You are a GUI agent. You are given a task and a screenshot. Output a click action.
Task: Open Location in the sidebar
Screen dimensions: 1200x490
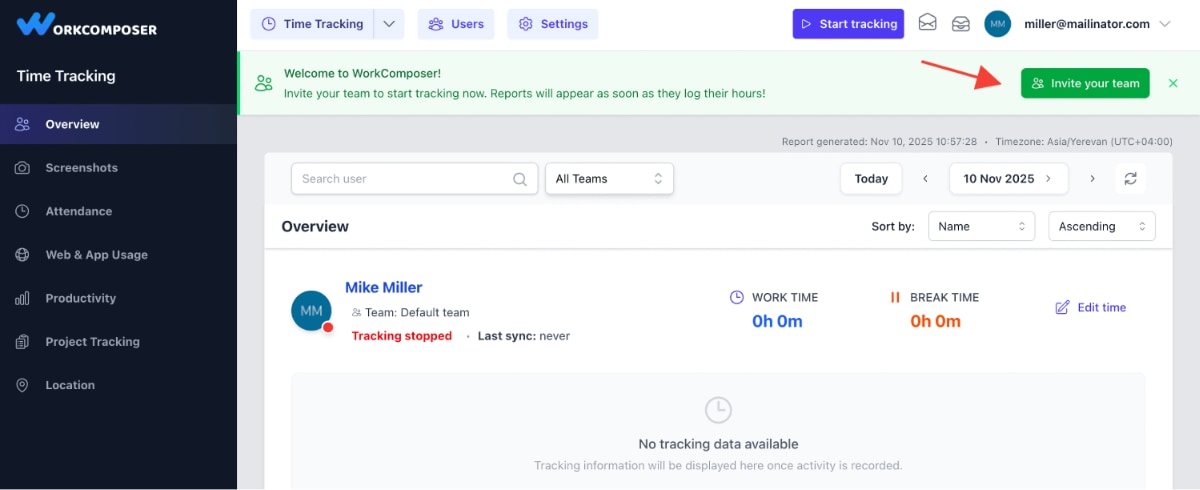click(118, 385)
